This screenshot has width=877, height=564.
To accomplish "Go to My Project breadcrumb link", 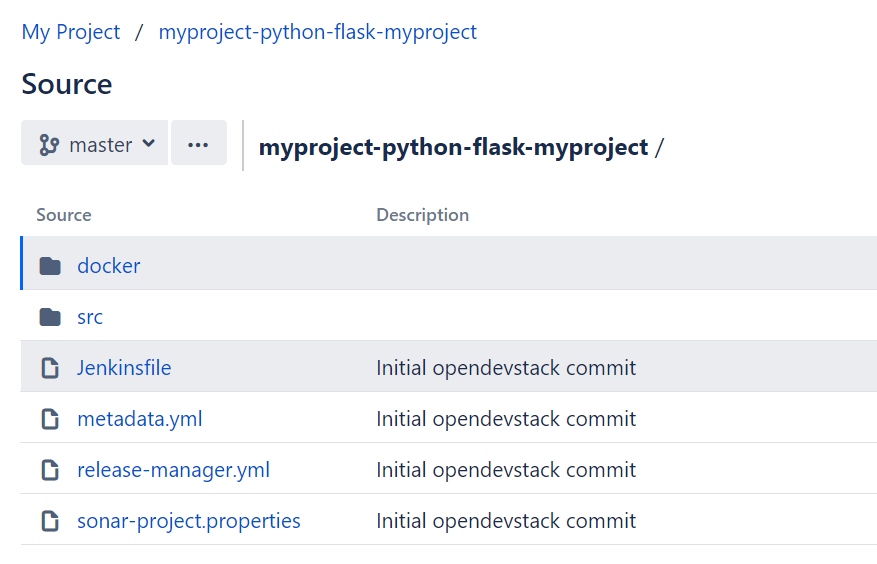I will coord(70,32).
